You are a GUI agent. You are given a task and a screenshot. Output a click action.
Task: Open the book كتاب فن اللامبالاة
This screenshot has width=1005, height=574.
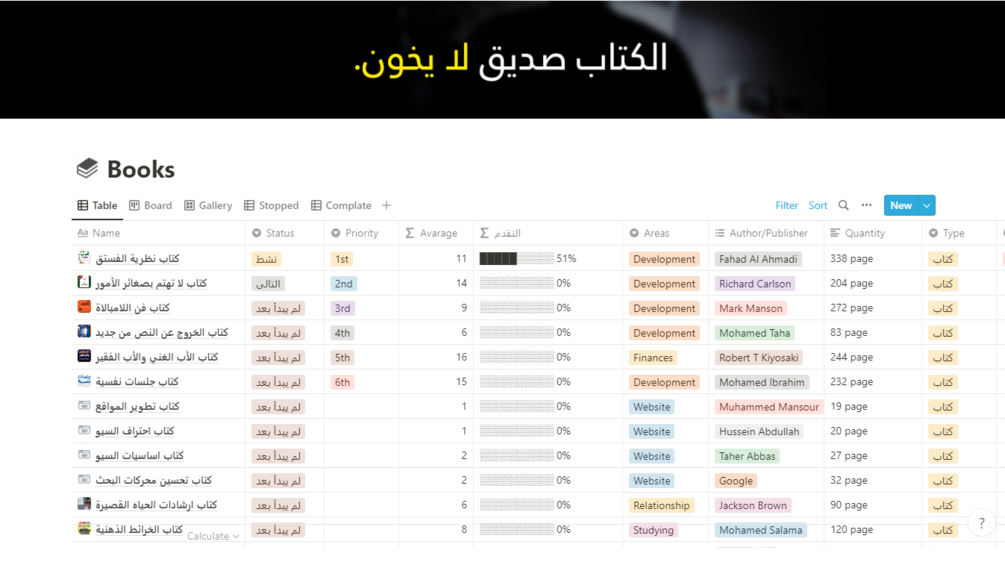133,308
